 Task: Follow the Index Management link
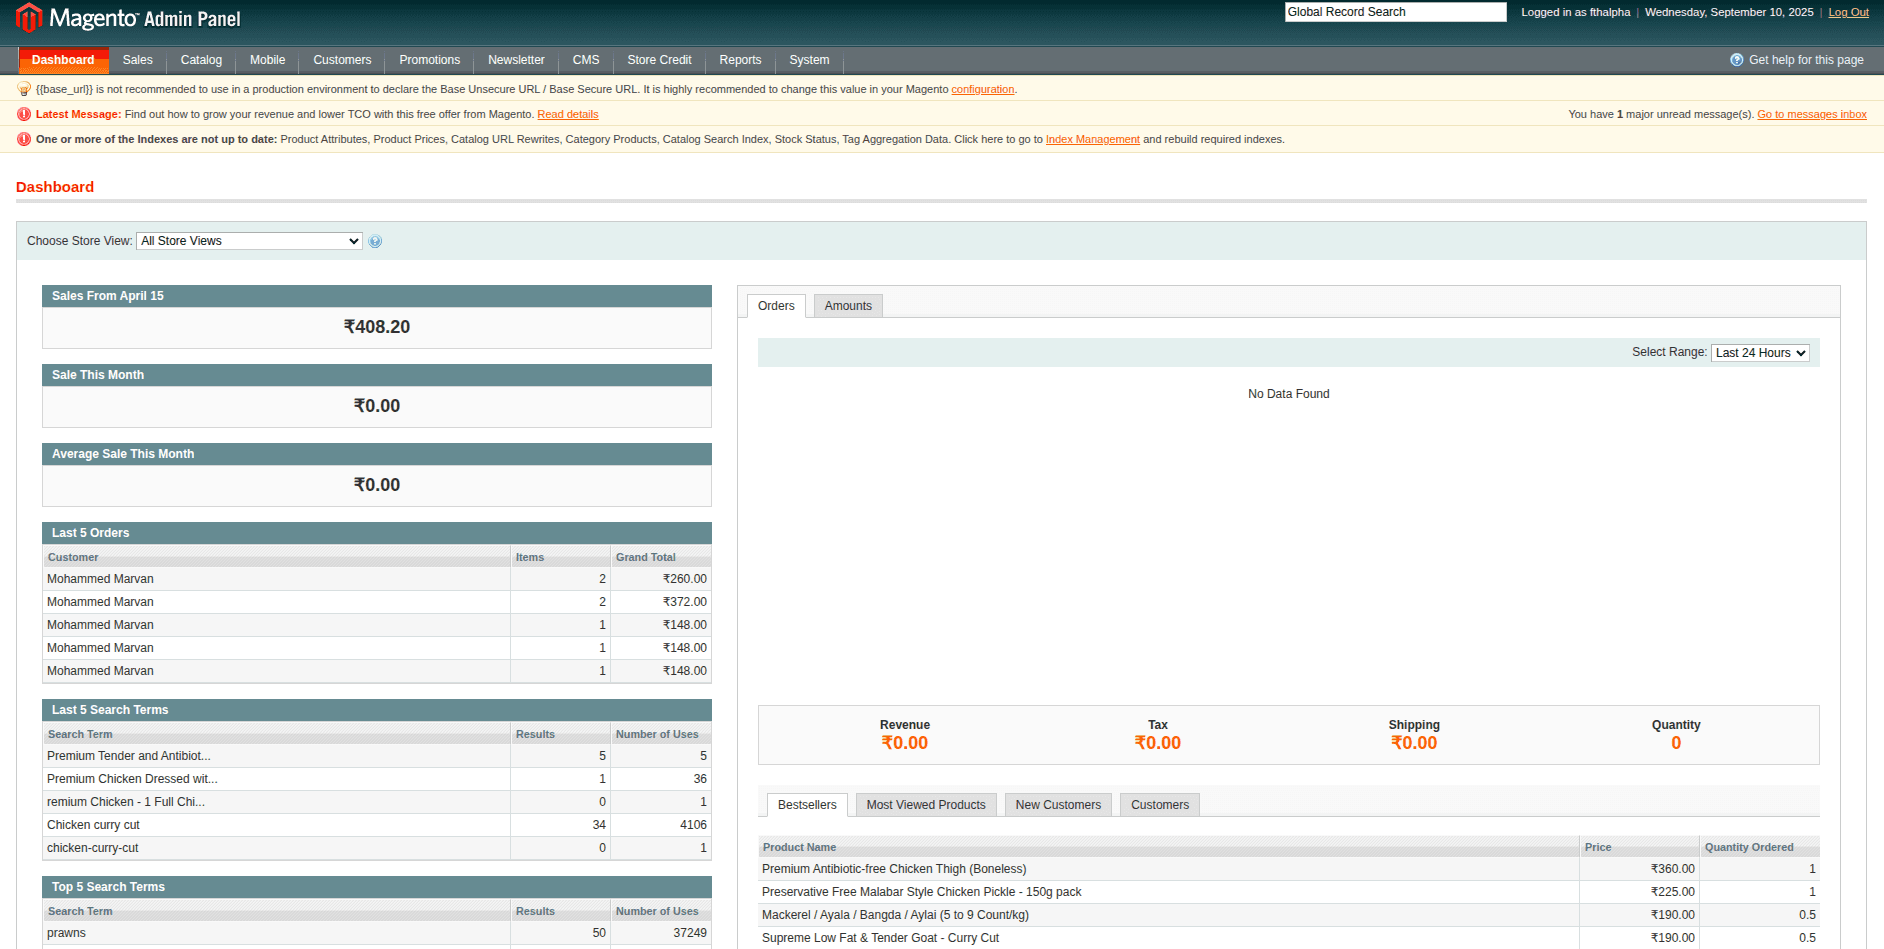coord(1092,139)
